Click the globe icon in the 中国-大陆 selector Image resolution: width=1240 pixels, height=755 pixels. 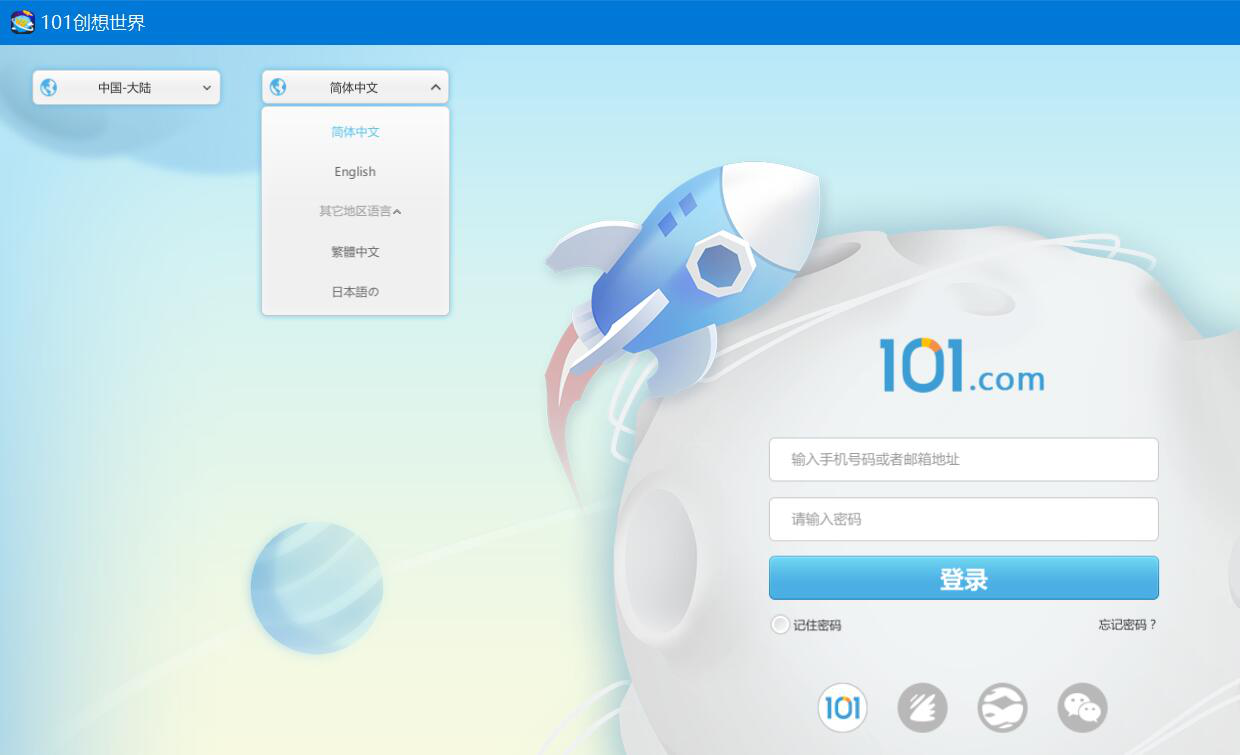point(49,88)
